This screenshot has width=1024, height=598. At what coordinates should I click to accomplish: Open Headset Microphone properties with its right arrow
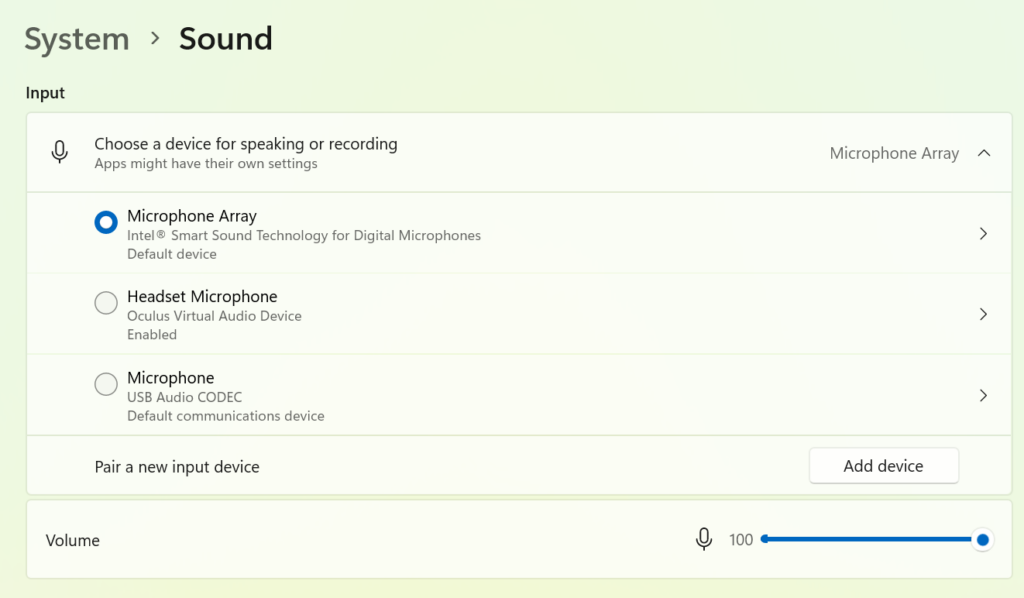[x=983, y=314]
